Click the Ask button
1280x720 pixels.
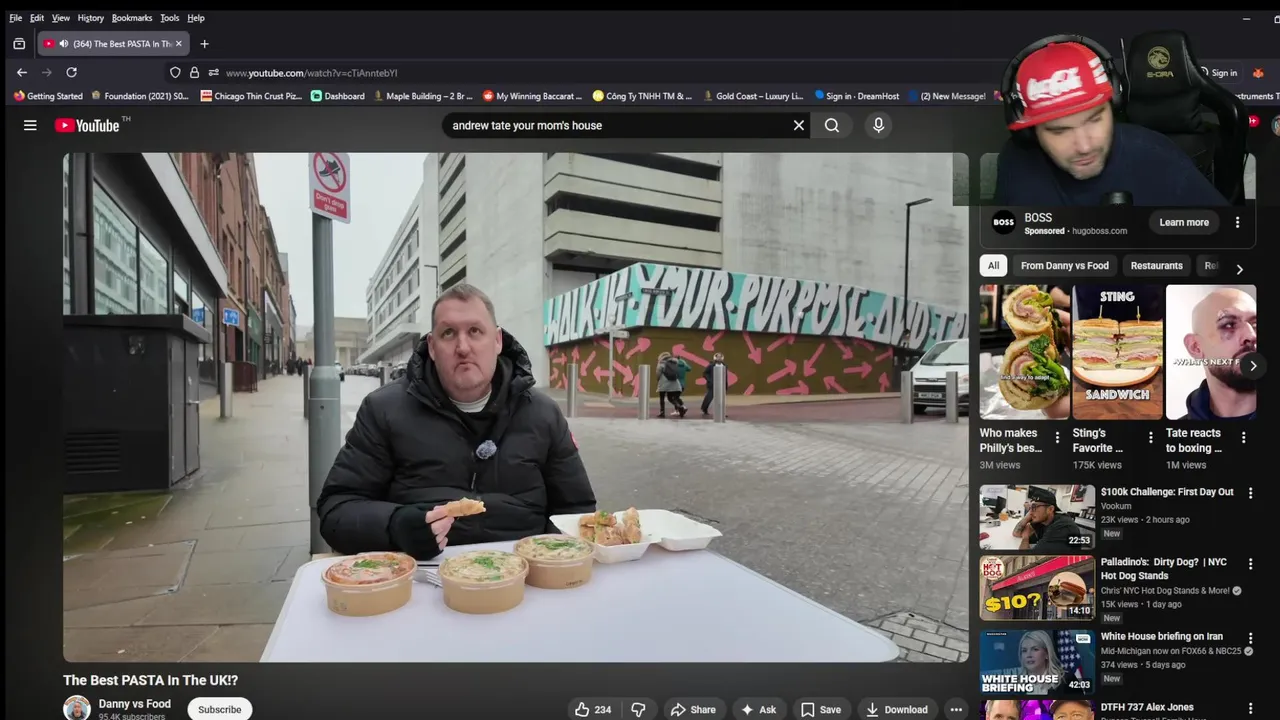click(x=758, y=709)
